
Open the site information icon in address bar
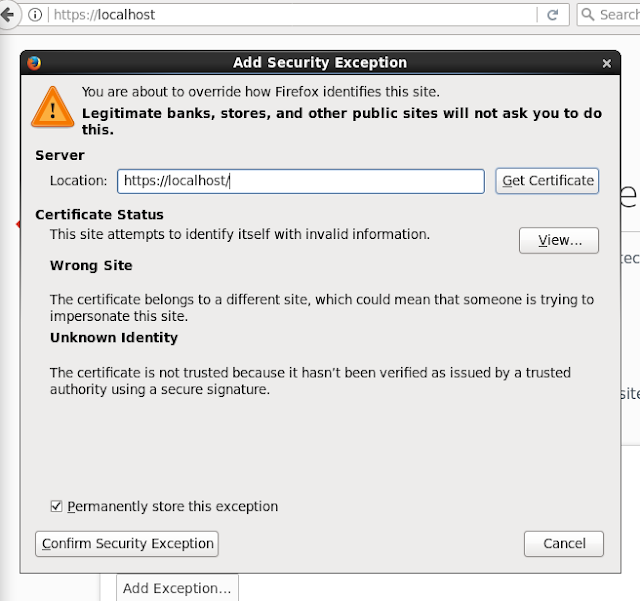pos(36,15)
